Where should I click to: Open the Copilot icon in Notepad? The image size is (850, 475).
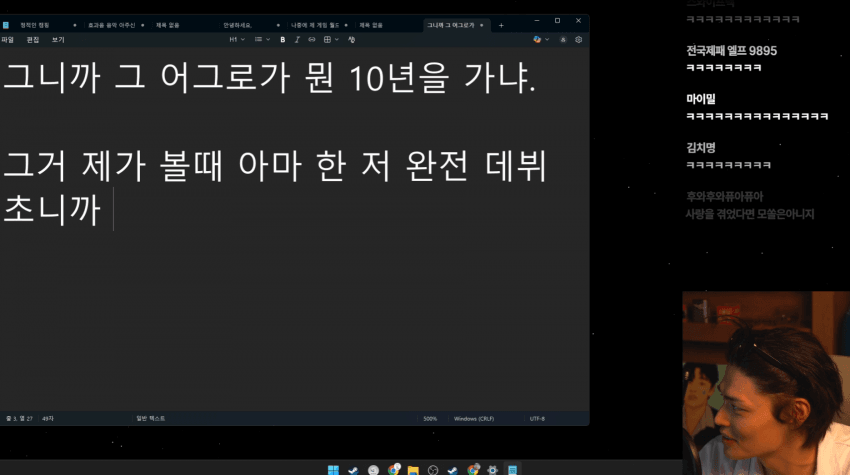[537, 39]
